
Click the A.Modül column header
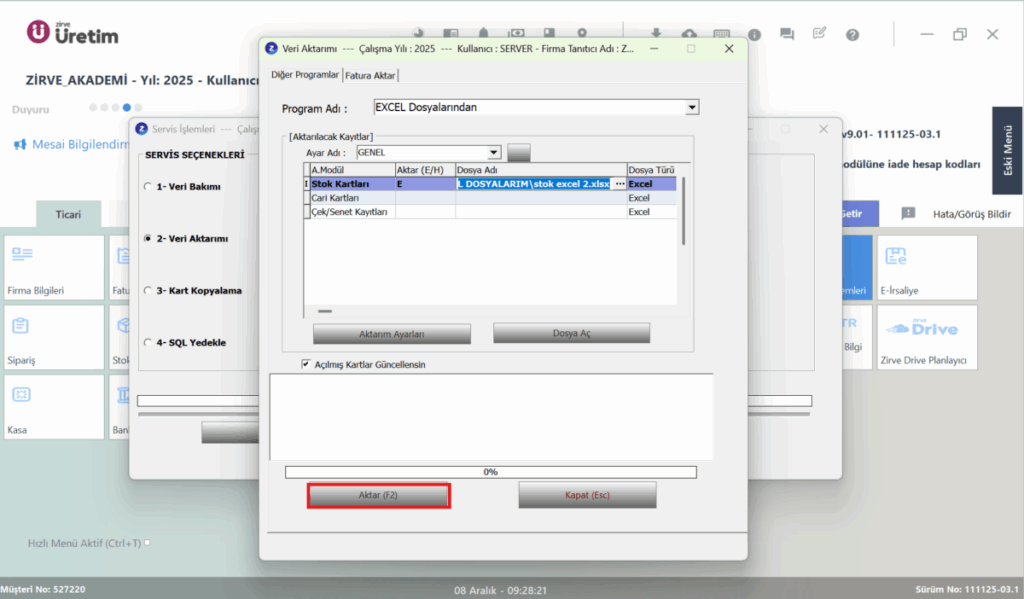(352, 170)
